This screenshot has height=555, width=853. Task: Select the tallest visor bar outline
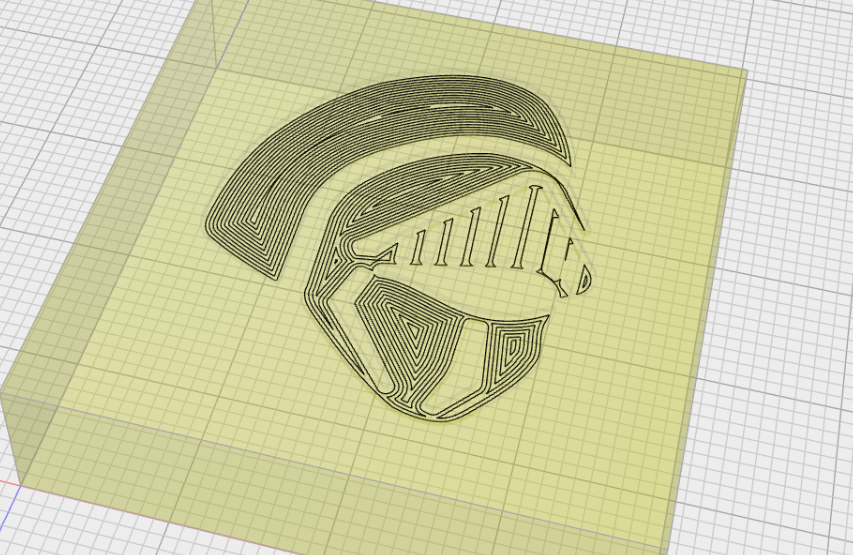pos(525,229)
